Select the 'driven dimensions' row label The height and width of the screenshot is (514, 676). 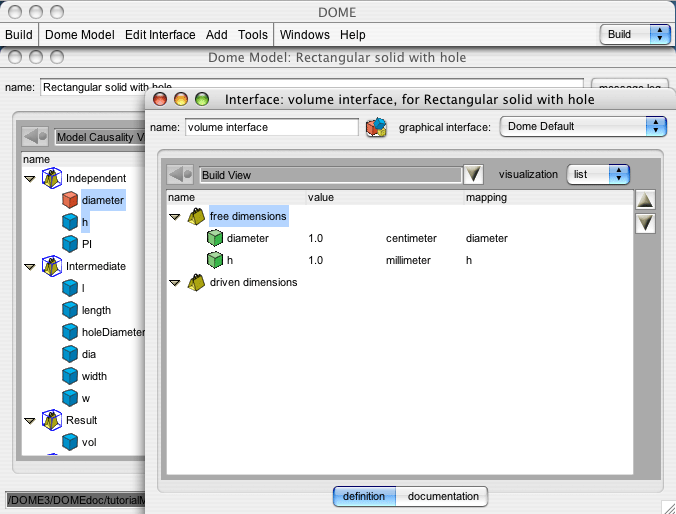[x=254, y=282]
